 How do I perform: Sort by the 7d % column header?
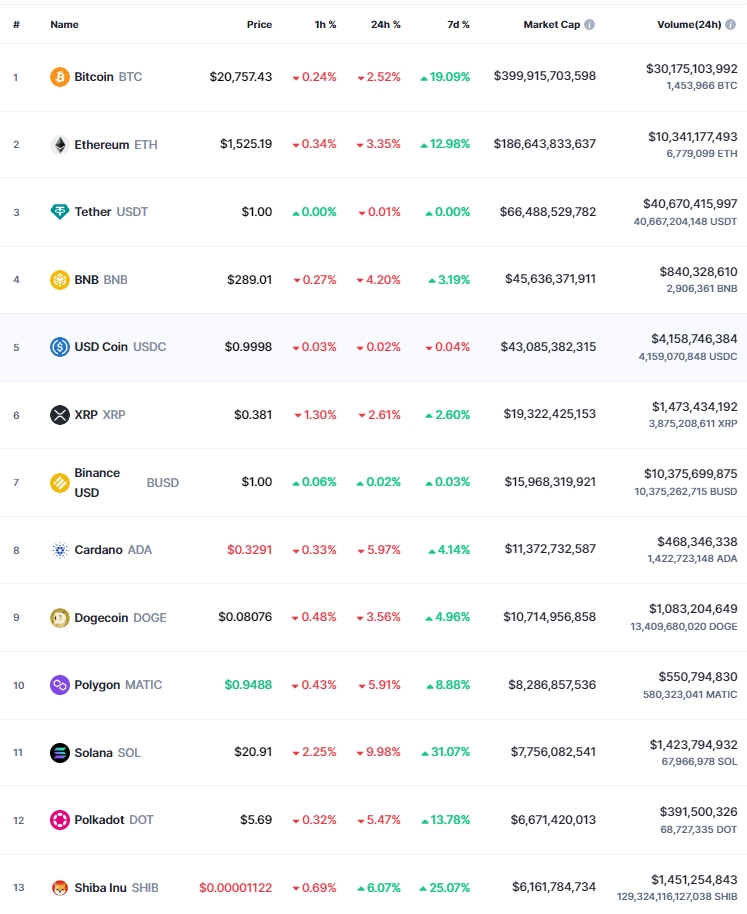coord(458,24)
